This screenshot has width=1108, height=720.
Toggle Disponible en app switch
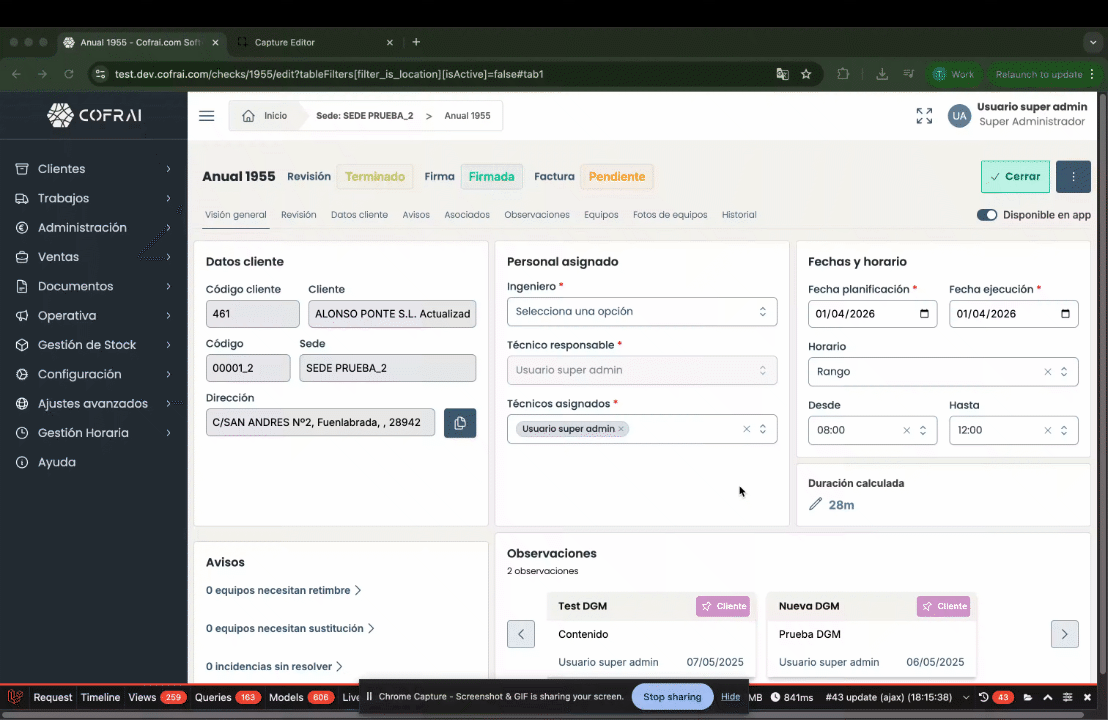(x=987, y=215)
